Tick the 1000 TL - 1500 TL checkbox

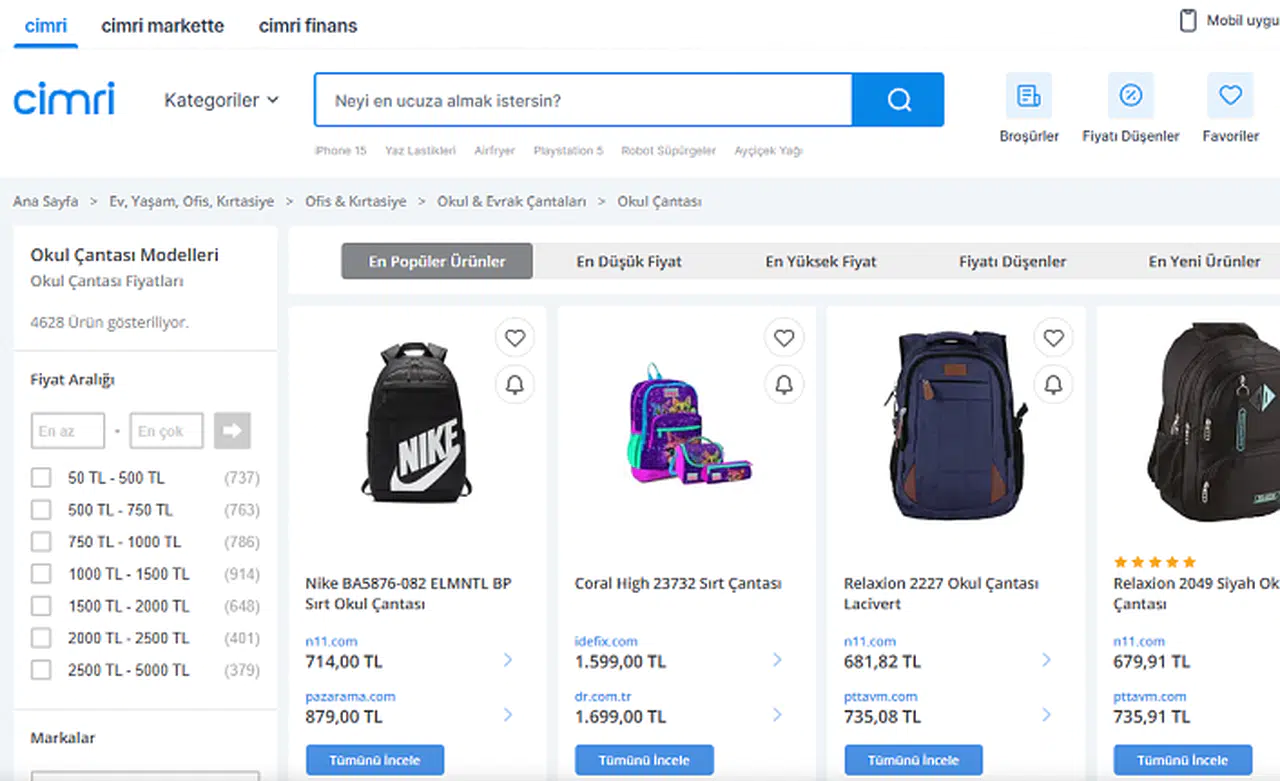41,574
